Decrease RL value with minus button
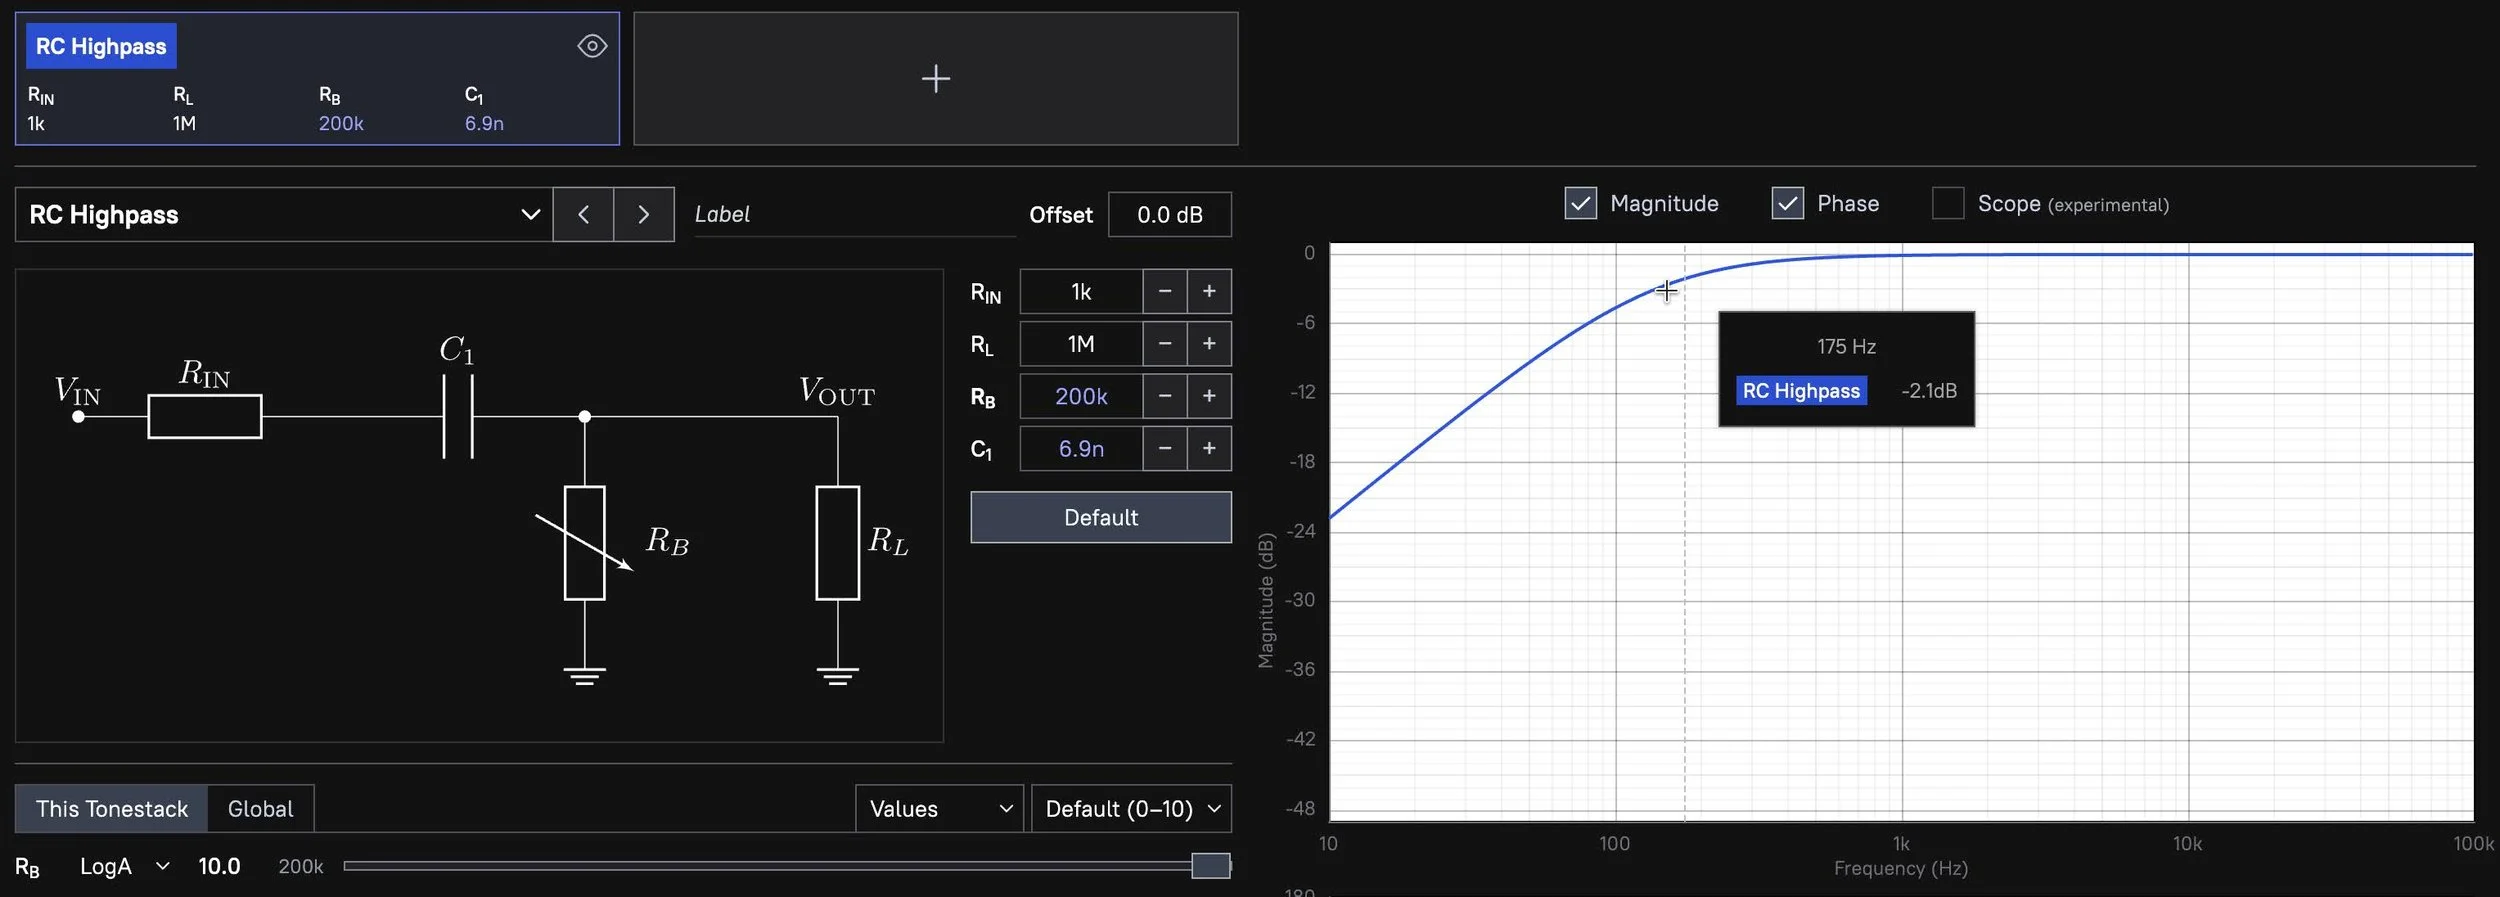This screenshot has width=2500, height=897. 1165,343
